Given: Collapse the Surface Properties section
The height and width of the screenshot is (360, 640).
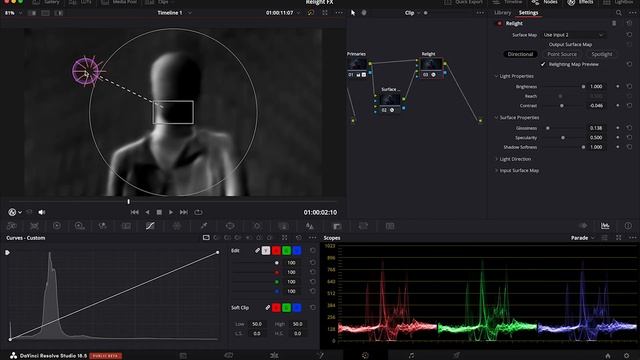Looking at the screenshot, I should pyautogui.click(x=496, y=118).
